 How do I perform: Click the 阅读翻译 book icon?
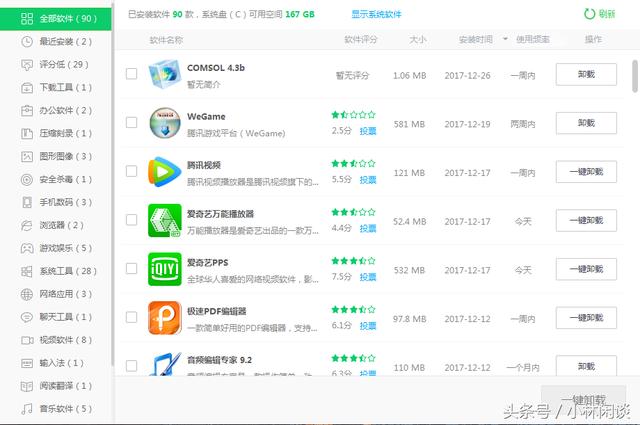pyautogui.click(x=27, y=386)
